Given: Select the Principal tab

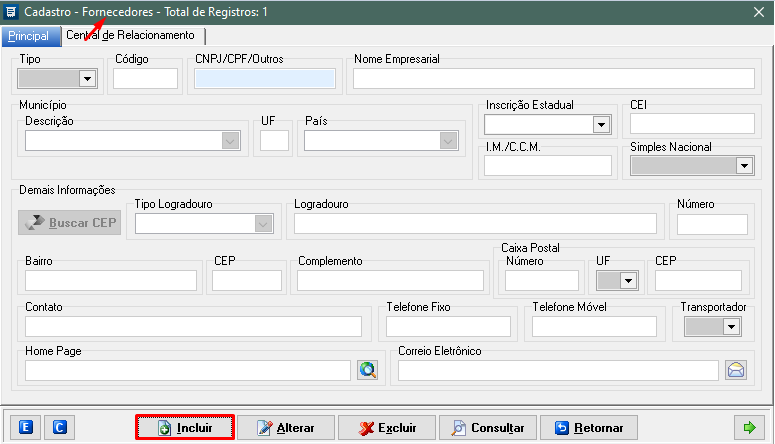Looking at the screenshot, I should pyautogui.click(x=28, y=36).
